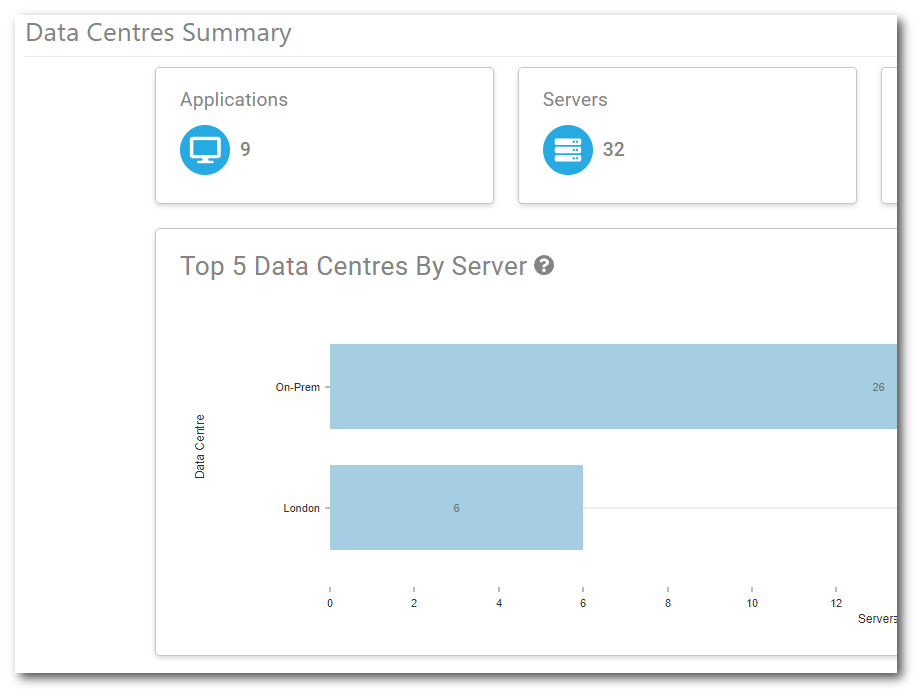Click the Servers count 32

[613, 150]
